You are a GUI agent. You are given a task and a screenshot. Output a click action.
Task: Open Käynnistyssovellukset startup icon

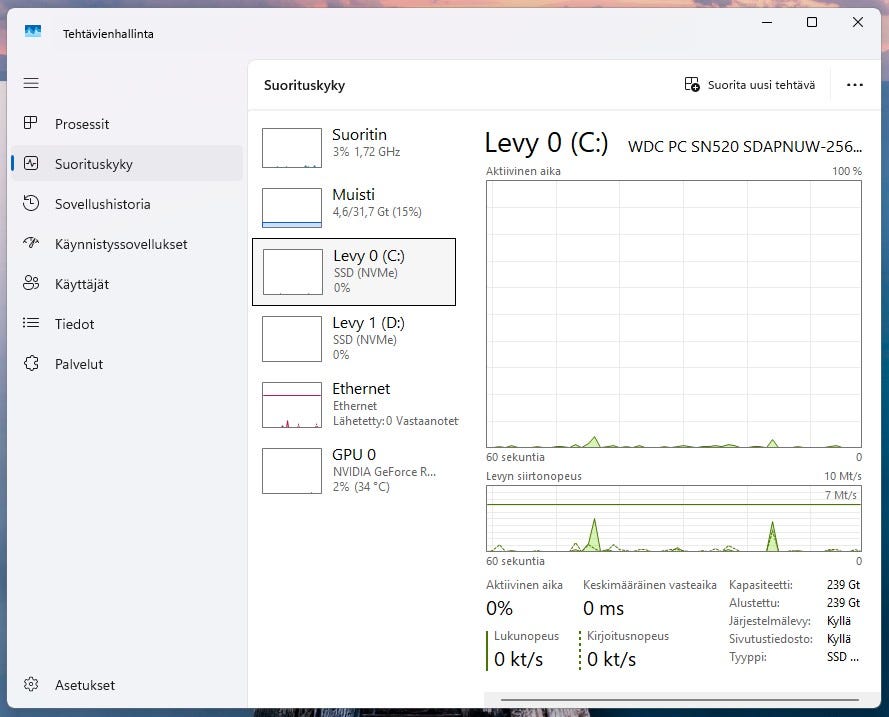pos(31,243)
